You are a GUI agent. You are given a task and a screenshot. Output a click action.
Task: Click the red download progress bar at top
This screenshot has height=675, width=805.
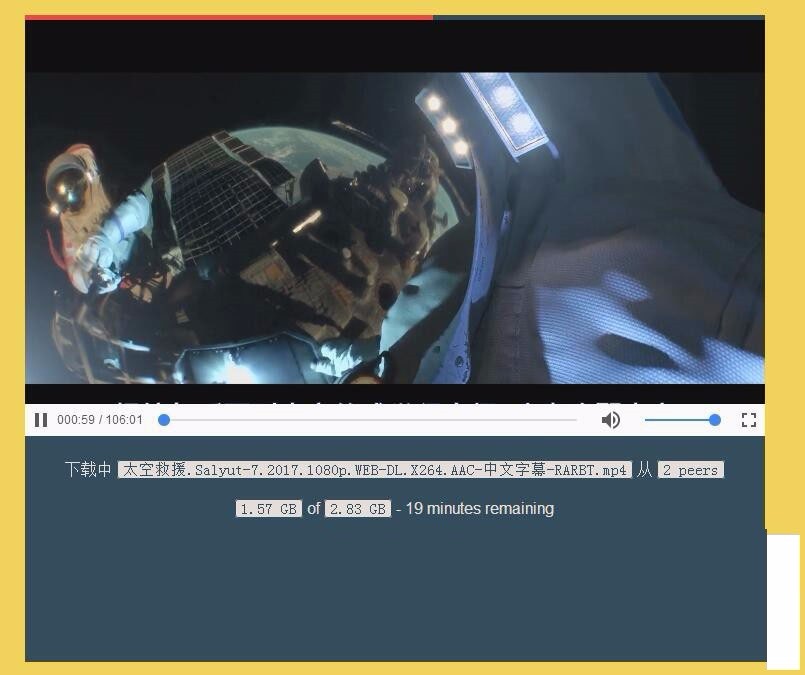click(229, 17)
